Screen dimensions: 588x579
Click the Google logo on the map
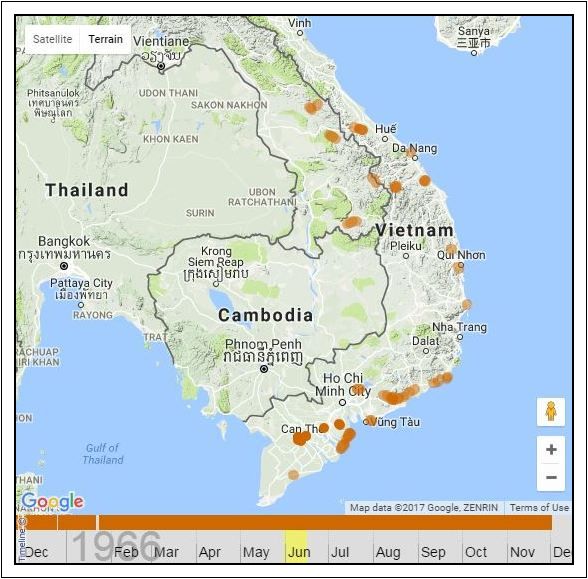[52, 502]
